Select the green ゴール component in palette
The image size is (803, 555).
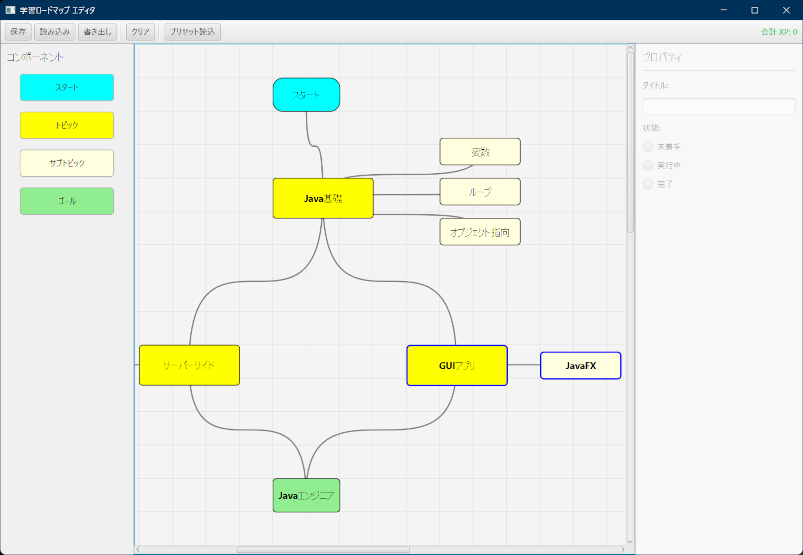tap(67, 201)
